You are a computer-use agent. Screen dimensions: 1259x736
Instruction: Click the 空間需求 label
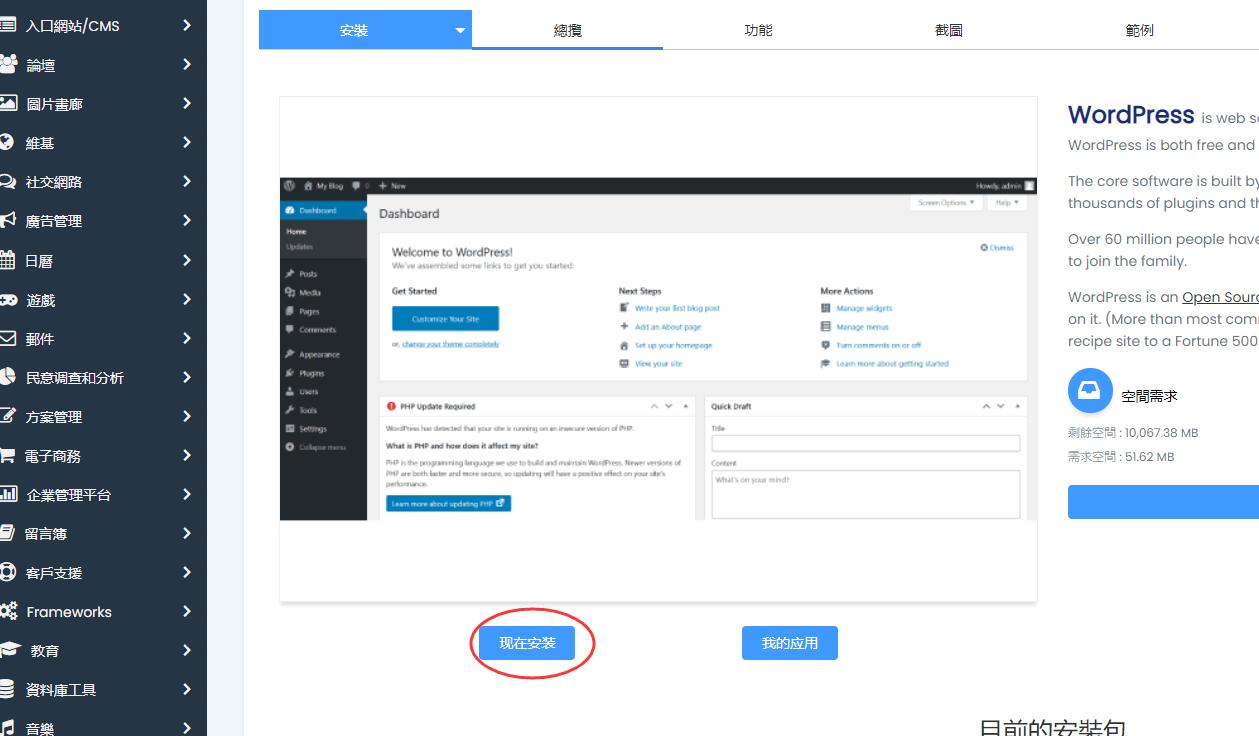1149,396
